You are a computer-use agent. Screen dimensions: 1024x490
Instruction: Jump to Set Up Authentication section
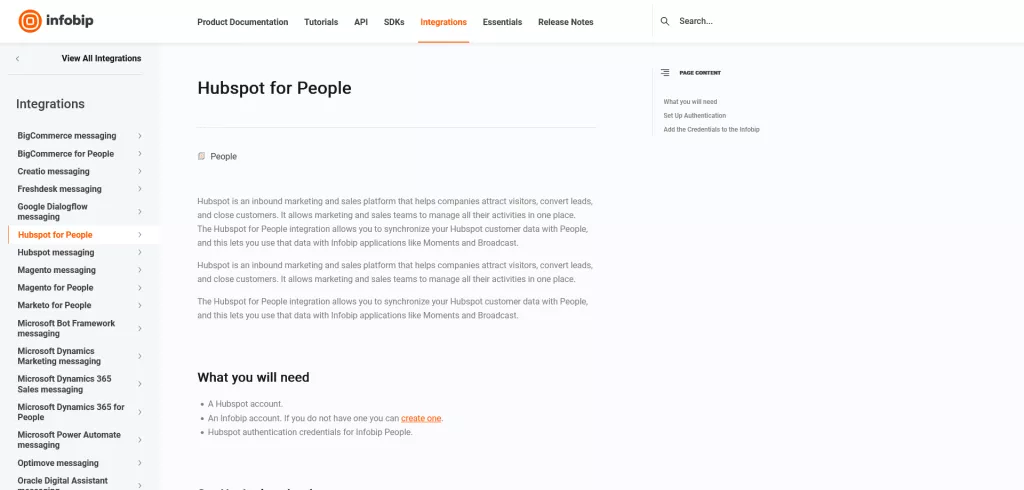(x=694, y=116)
